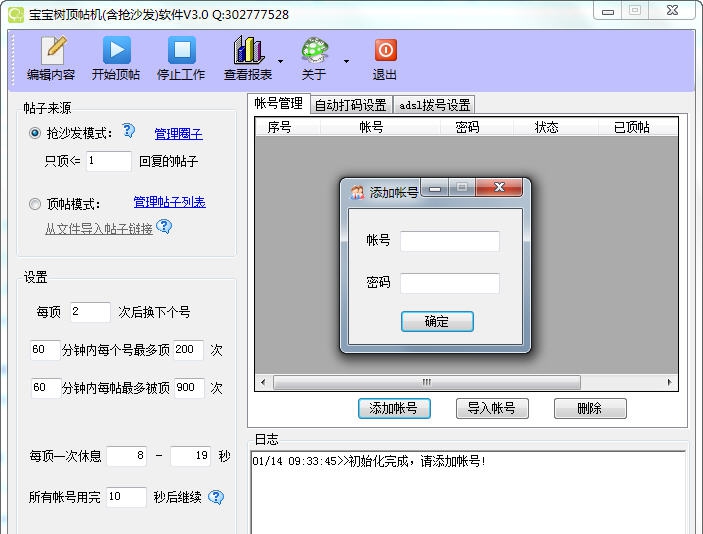The height and width of the screenshot is (534, 703).
Task: Open 管理圈子 link
Action: 178,134
